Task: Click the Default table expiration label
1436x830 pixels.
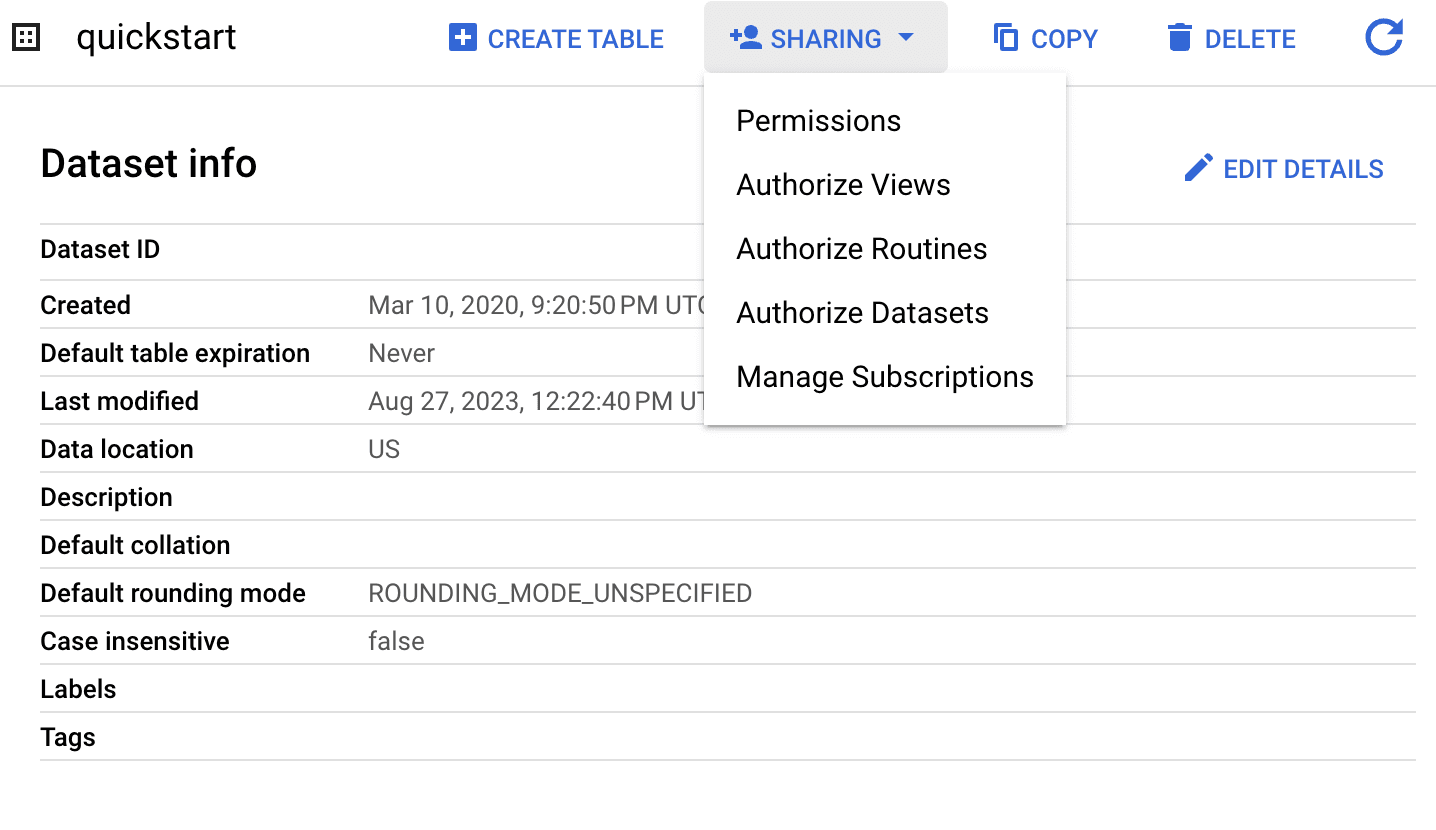Action: click(x=175, y=353)
